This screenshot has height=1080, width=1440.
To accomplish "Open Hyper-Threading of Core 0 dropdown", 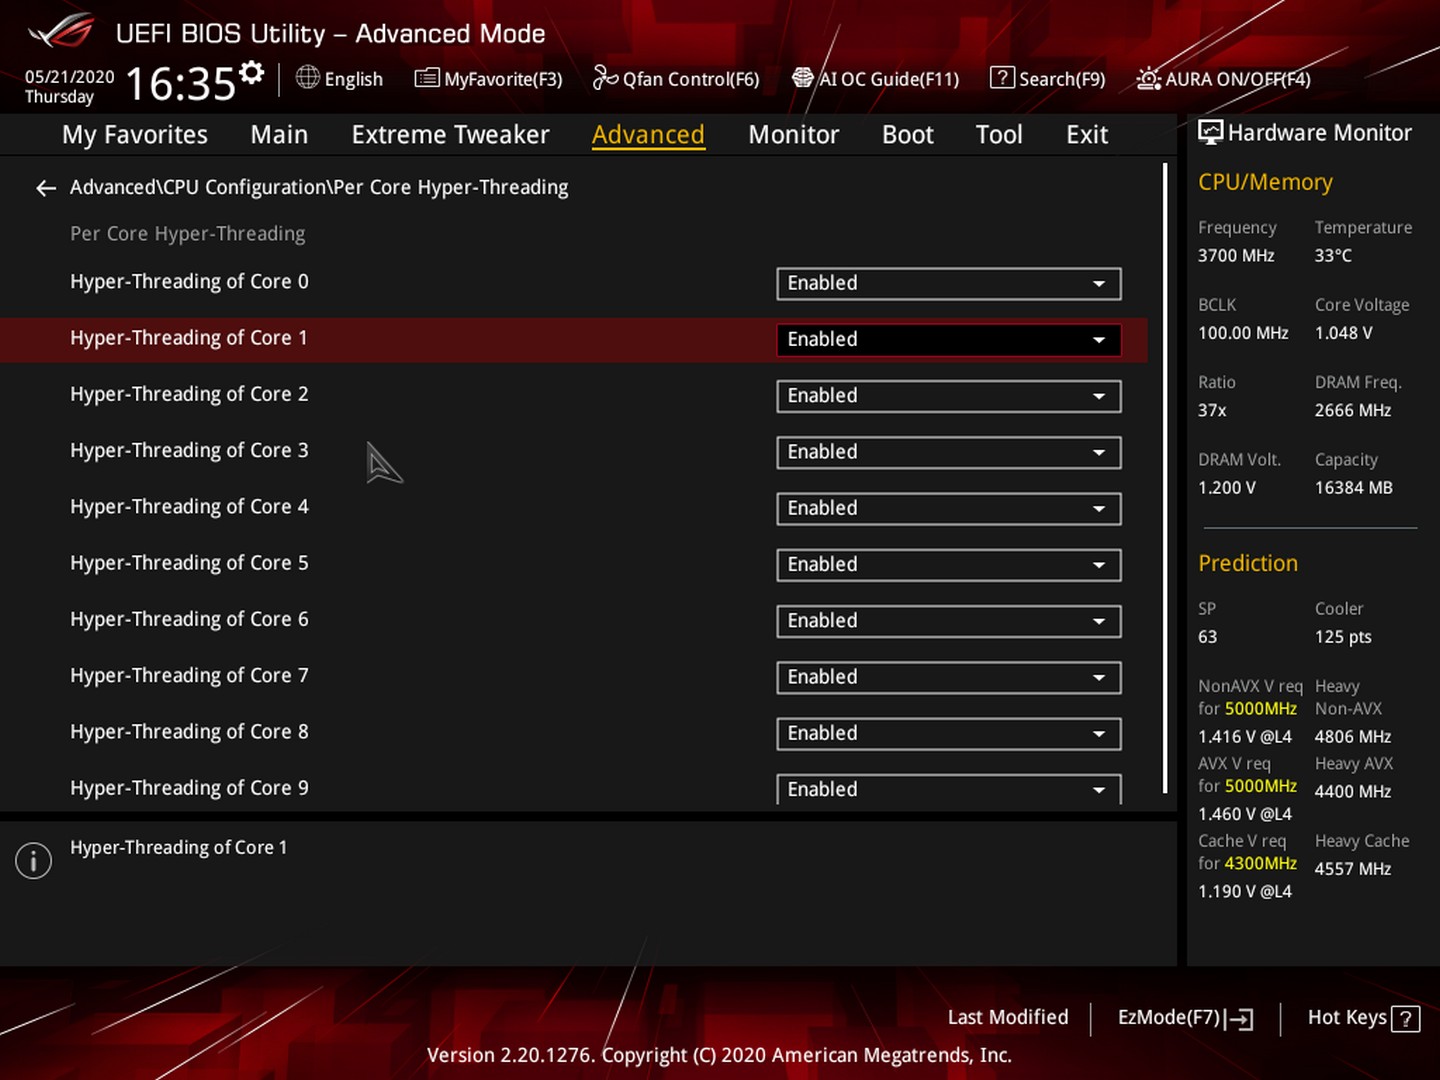I will (948, 283).
